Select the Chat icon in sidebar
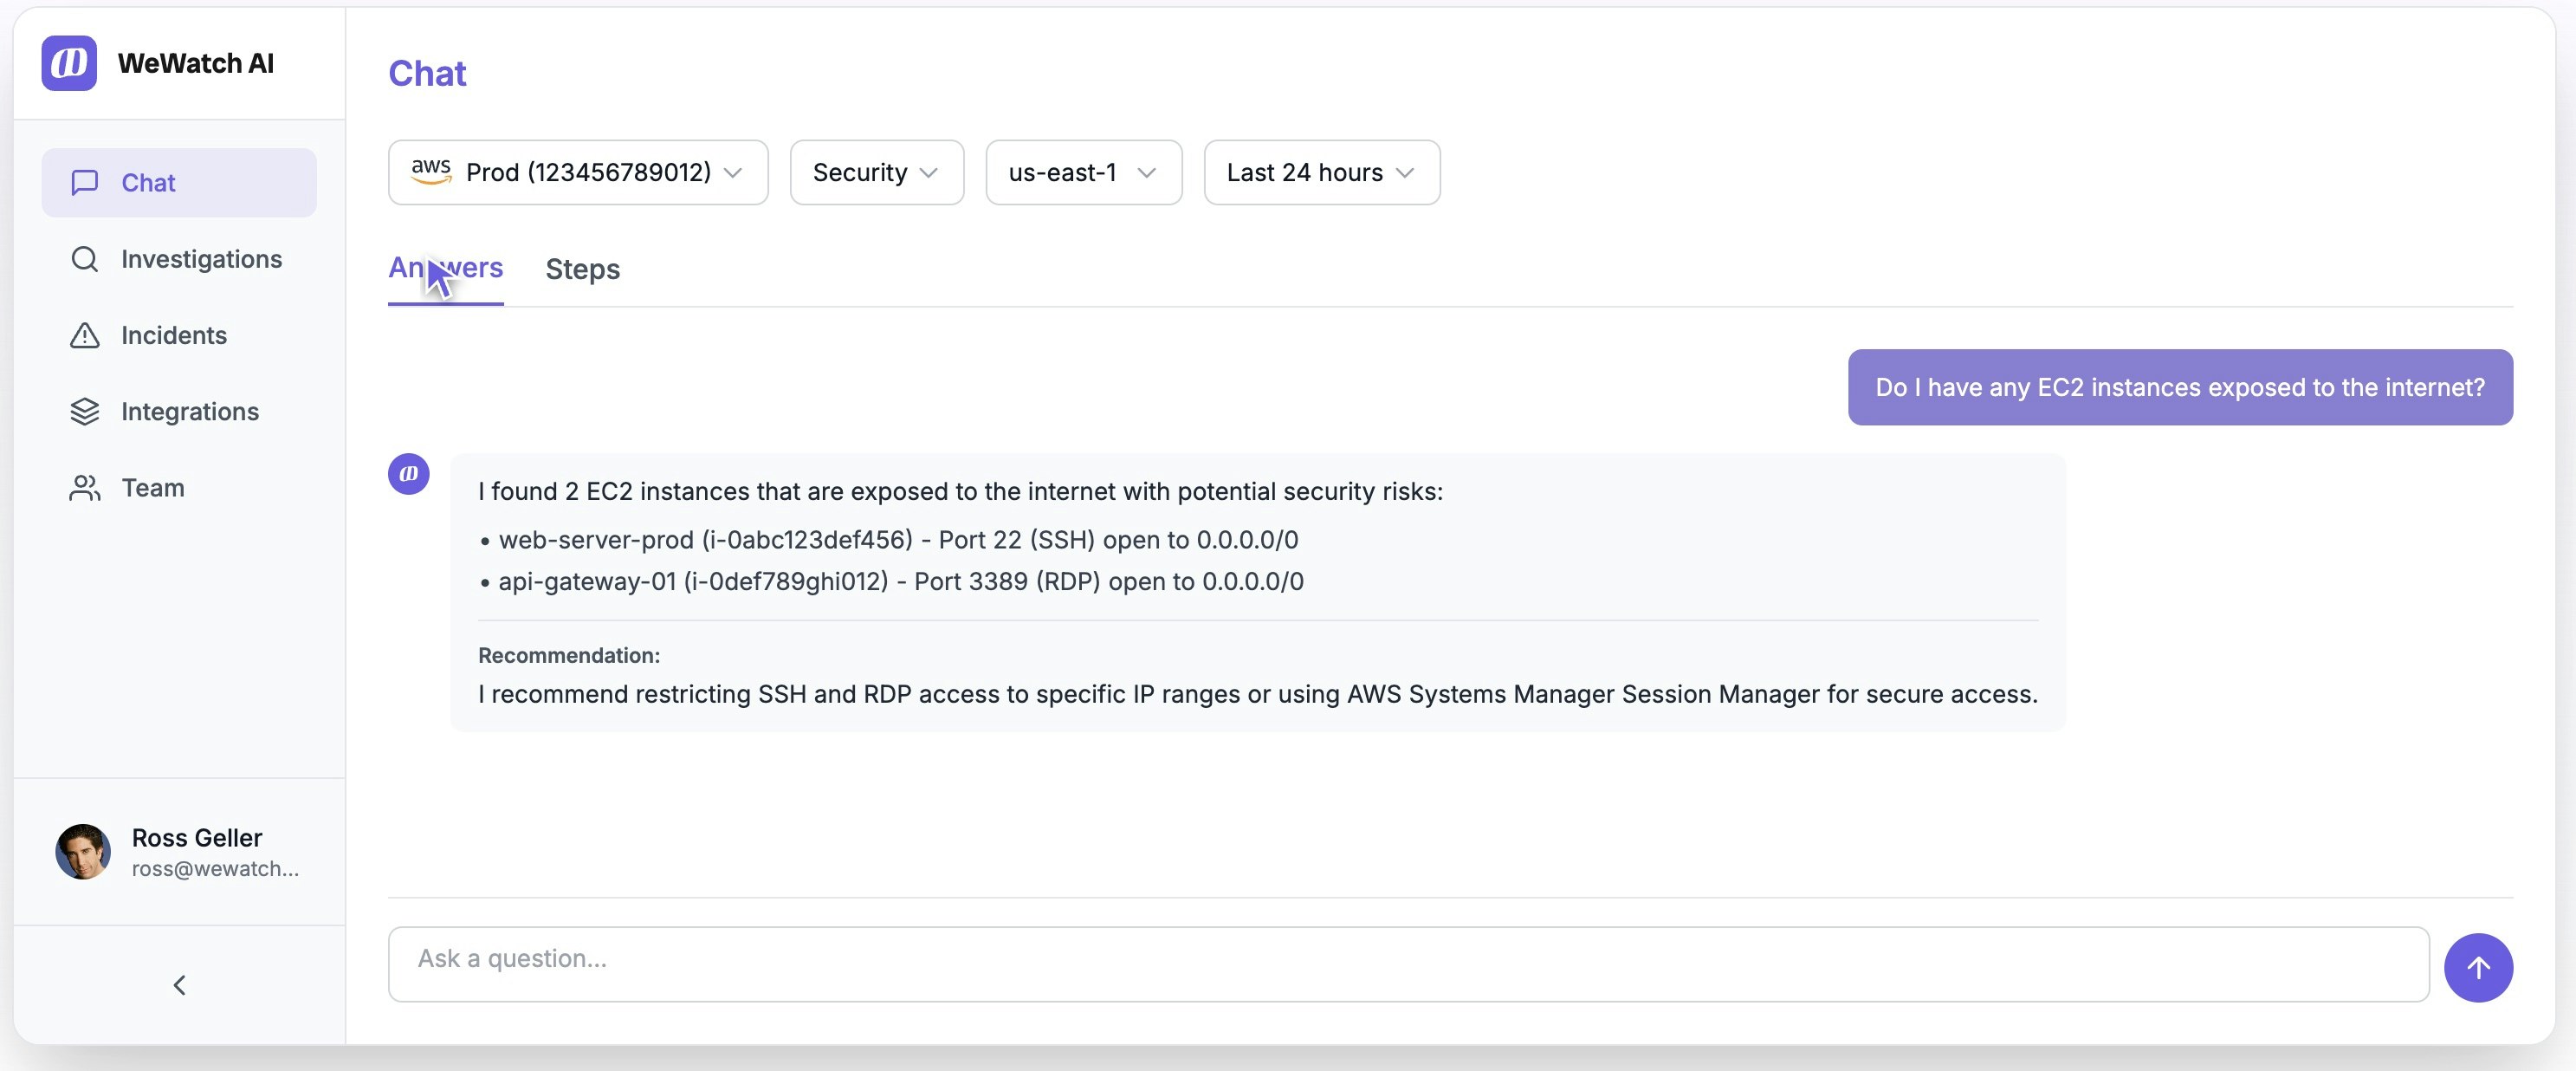 (85, 182)
